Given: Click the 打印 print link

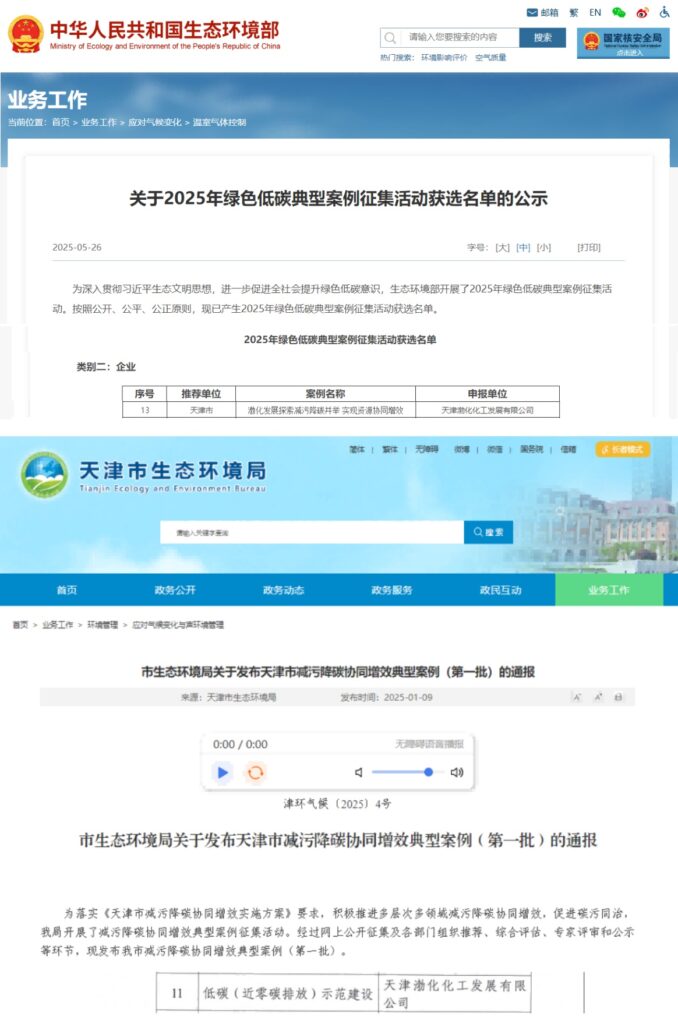Looking at the screenshot, I should pos(589,247).
